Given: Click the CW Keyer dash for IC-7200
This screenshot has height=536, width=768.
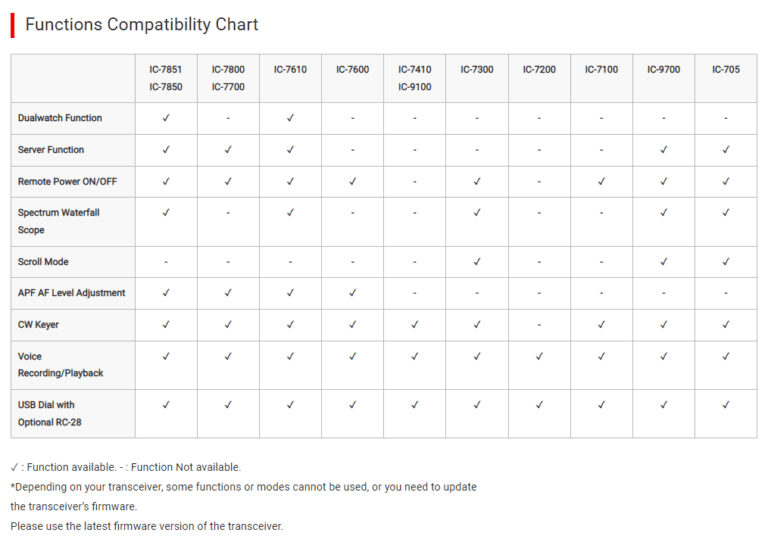Looking at the screenshot, I should [x=539, y=325].
